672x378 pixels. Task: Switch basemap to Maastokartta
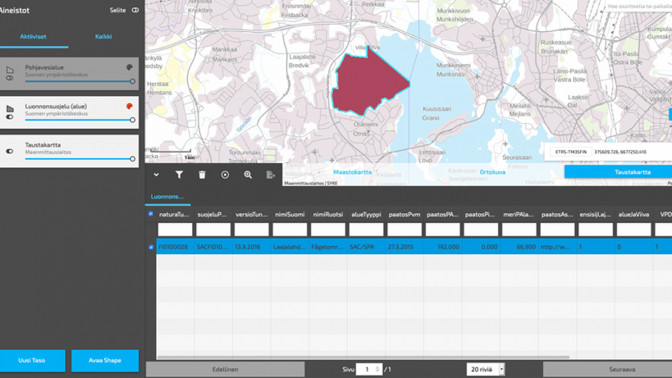pyautogui.click(x=352, y=172)
